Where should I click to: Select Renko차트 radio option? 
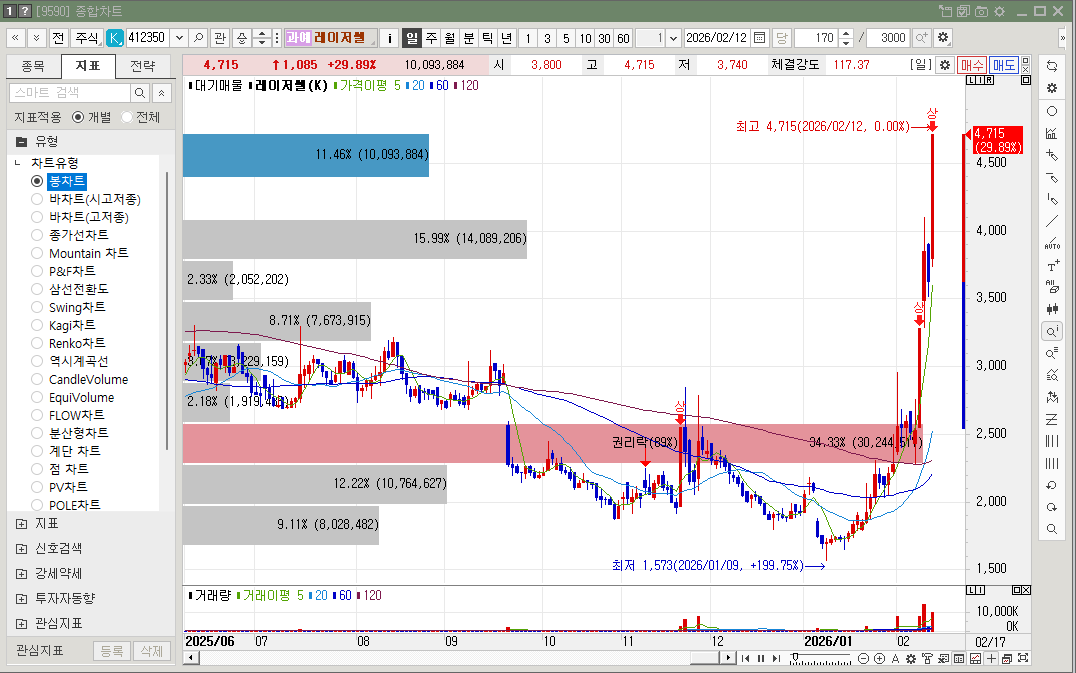click(x=37, y=343)
